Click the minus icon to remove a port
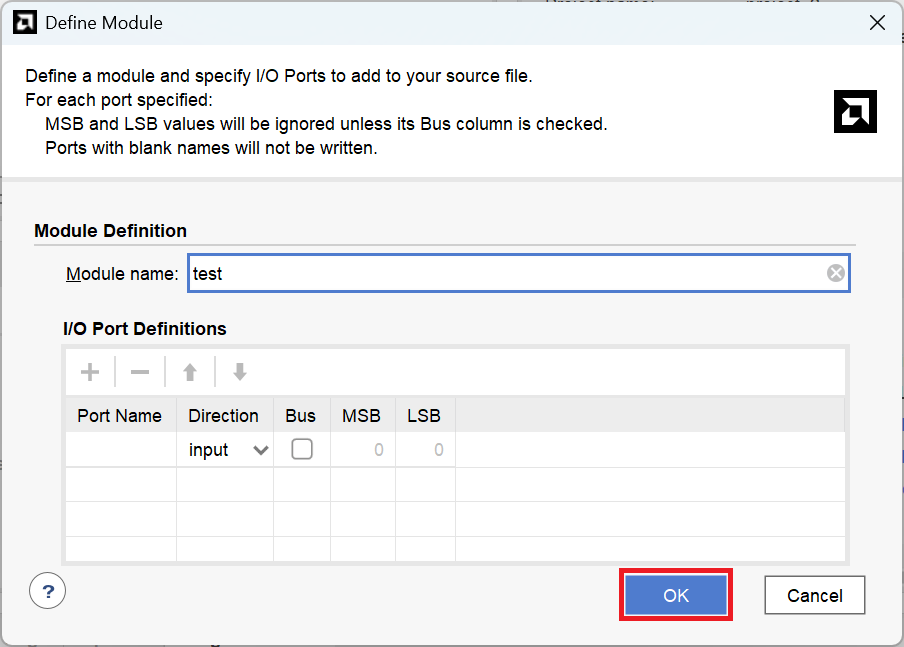This screenshot has width=904, height=647. pos(140,372)
